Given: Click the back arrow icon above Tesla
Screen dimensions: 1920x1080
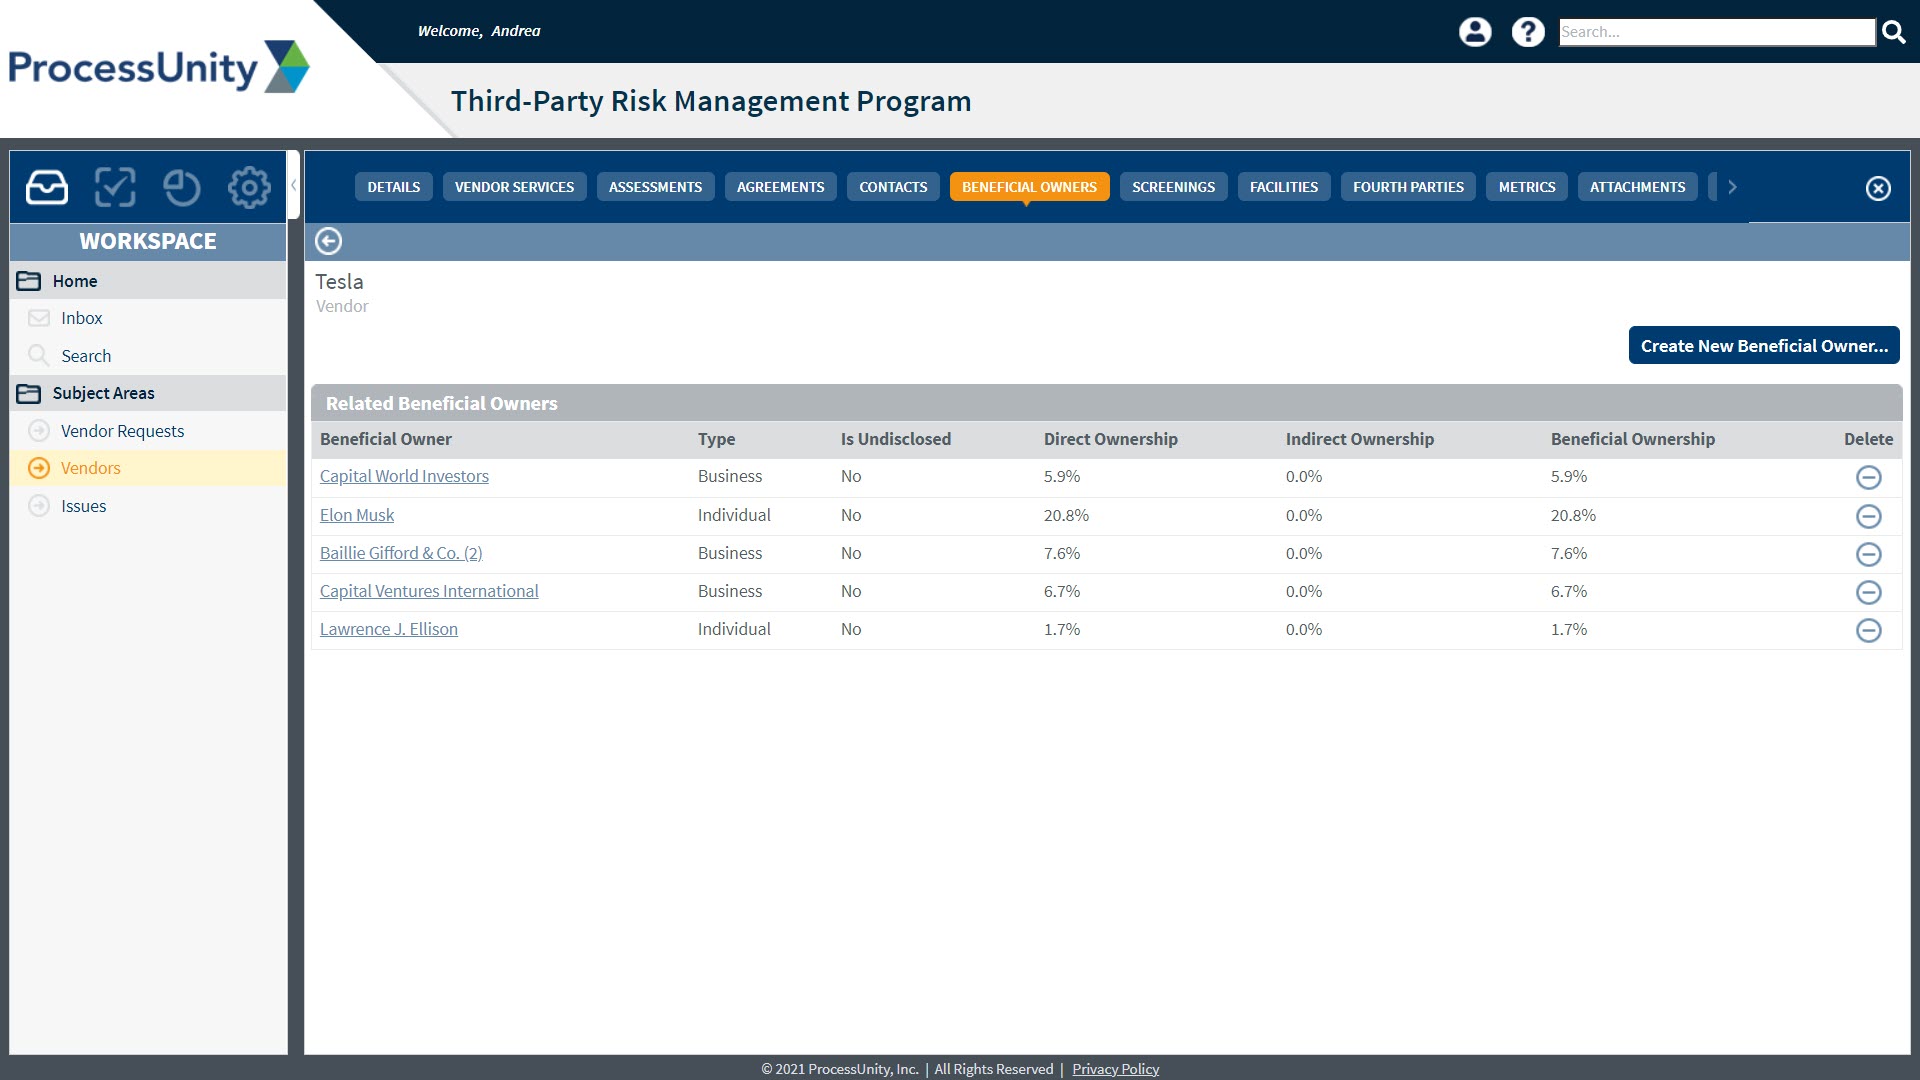Looking at the screenshot, I should [328, 241].
